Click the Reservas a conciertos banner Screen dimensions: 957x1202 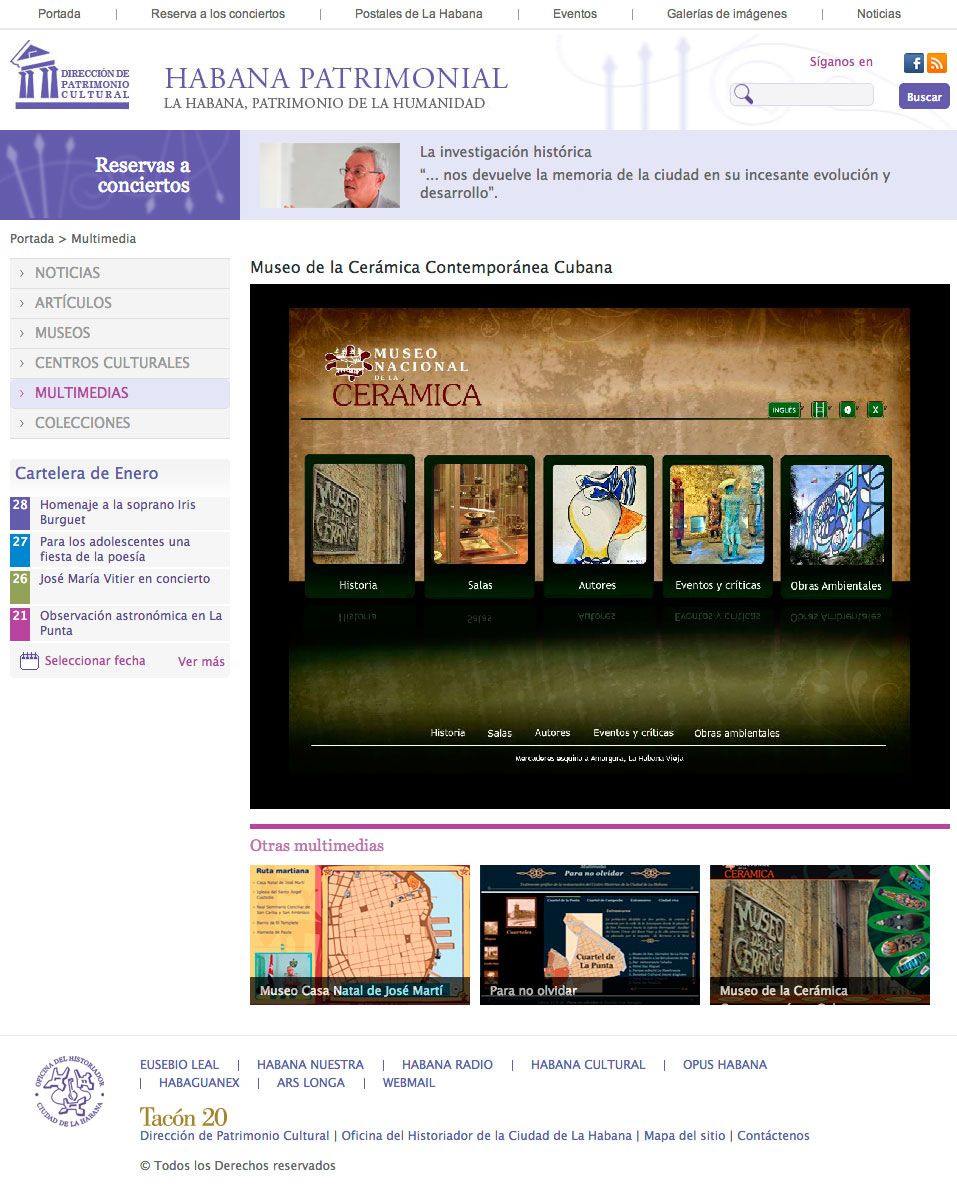(120, 175)
